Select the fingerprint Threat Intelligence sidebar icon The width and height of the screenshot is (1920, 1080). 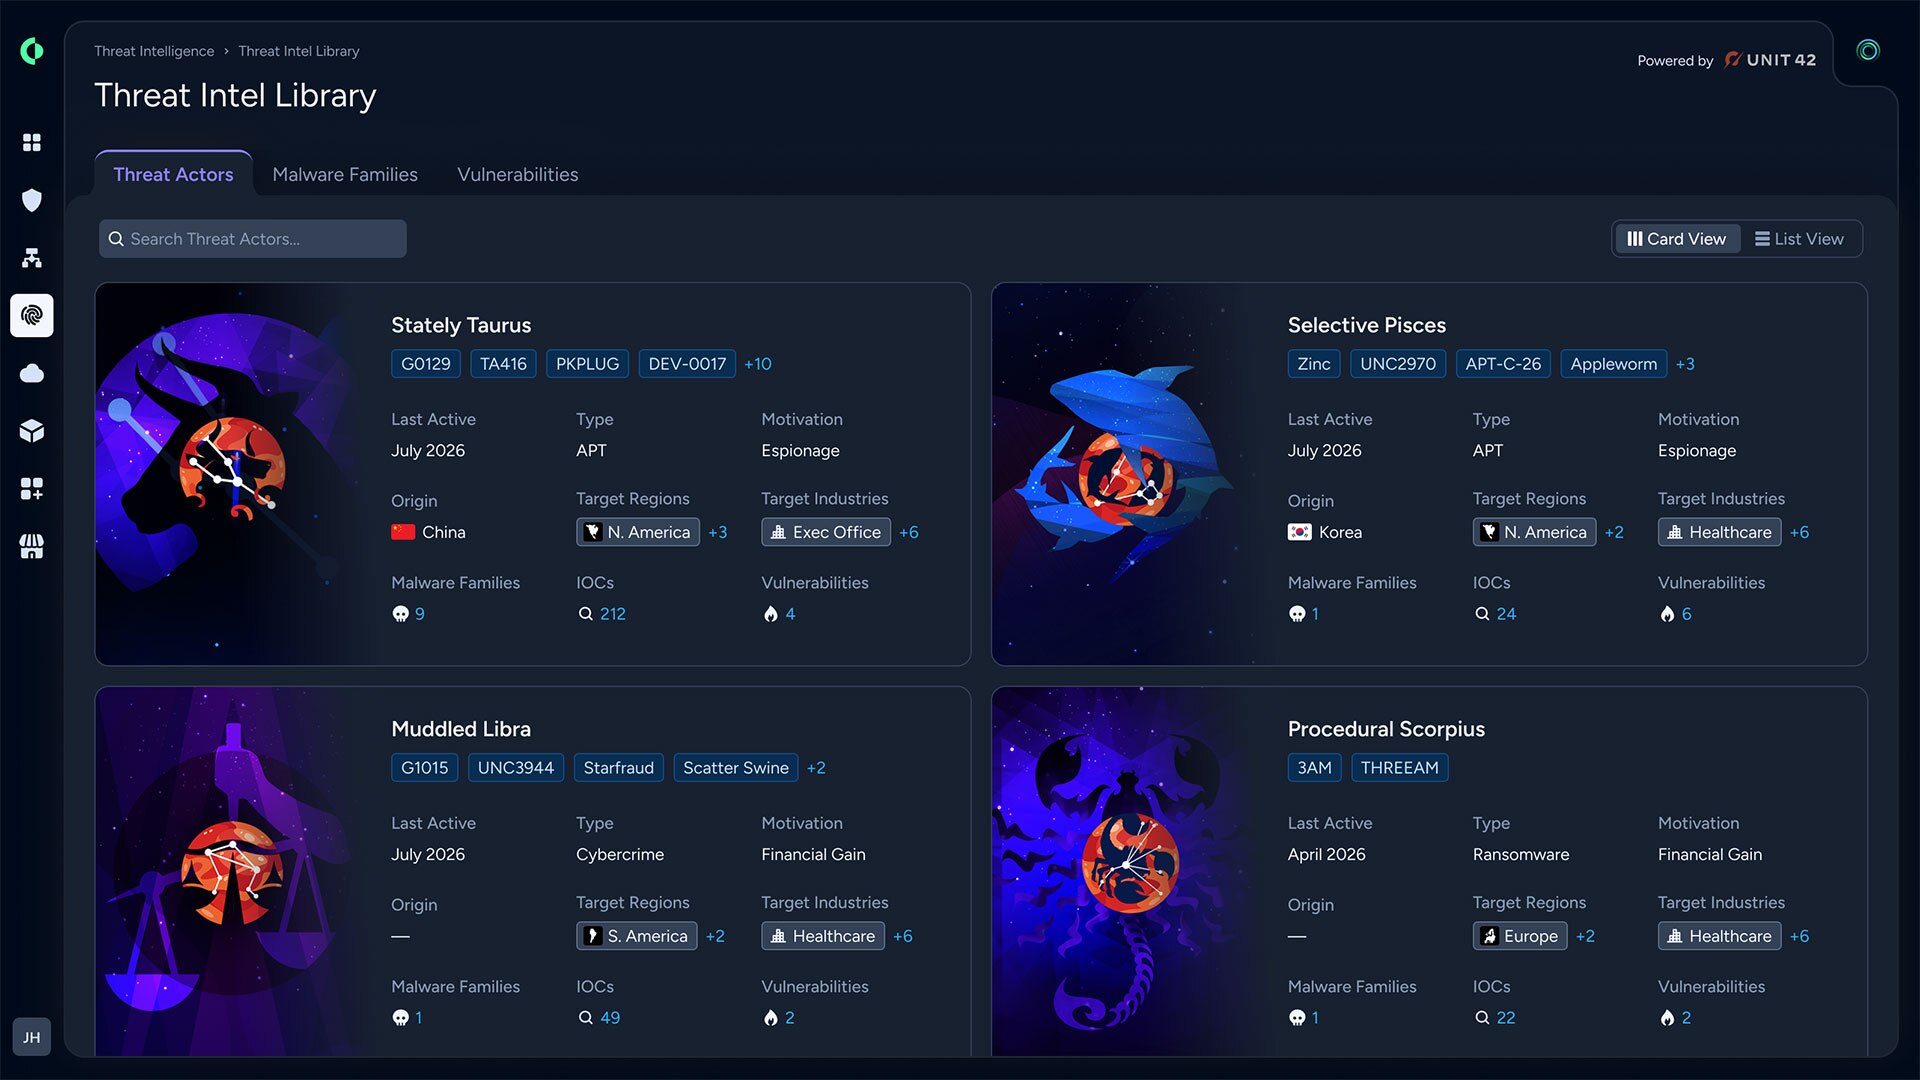(x=32, y=316)
